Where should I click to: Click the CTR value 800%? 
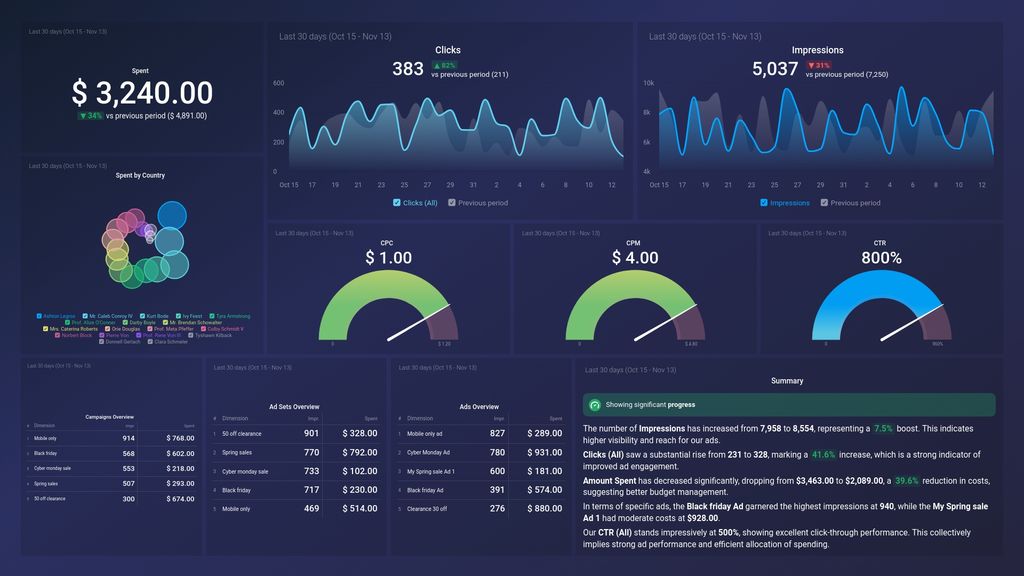[881, 258]
